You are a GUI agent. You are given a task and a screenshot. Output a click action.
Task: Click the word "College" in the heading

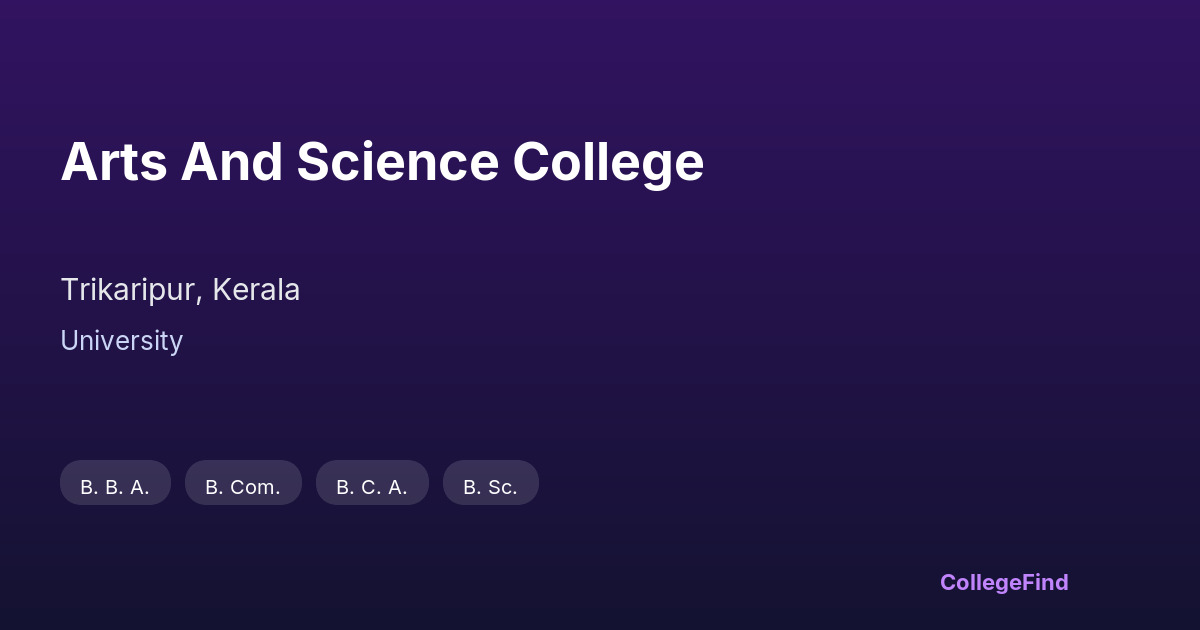click(x=608, y=162)
